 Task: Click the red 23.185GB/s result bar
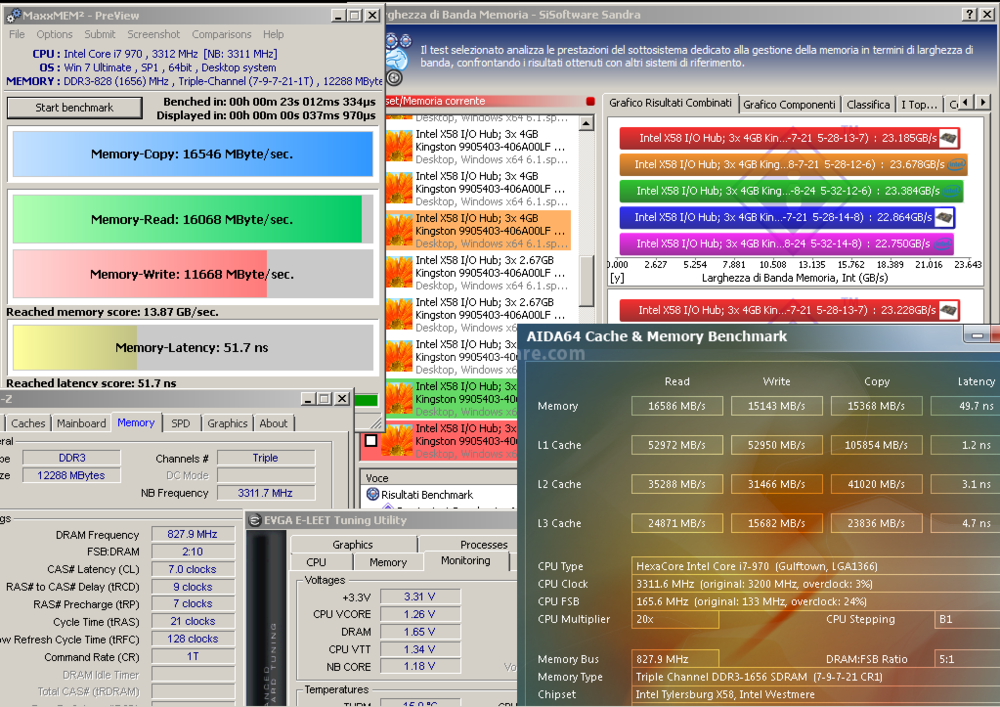[x=790, y=138]
